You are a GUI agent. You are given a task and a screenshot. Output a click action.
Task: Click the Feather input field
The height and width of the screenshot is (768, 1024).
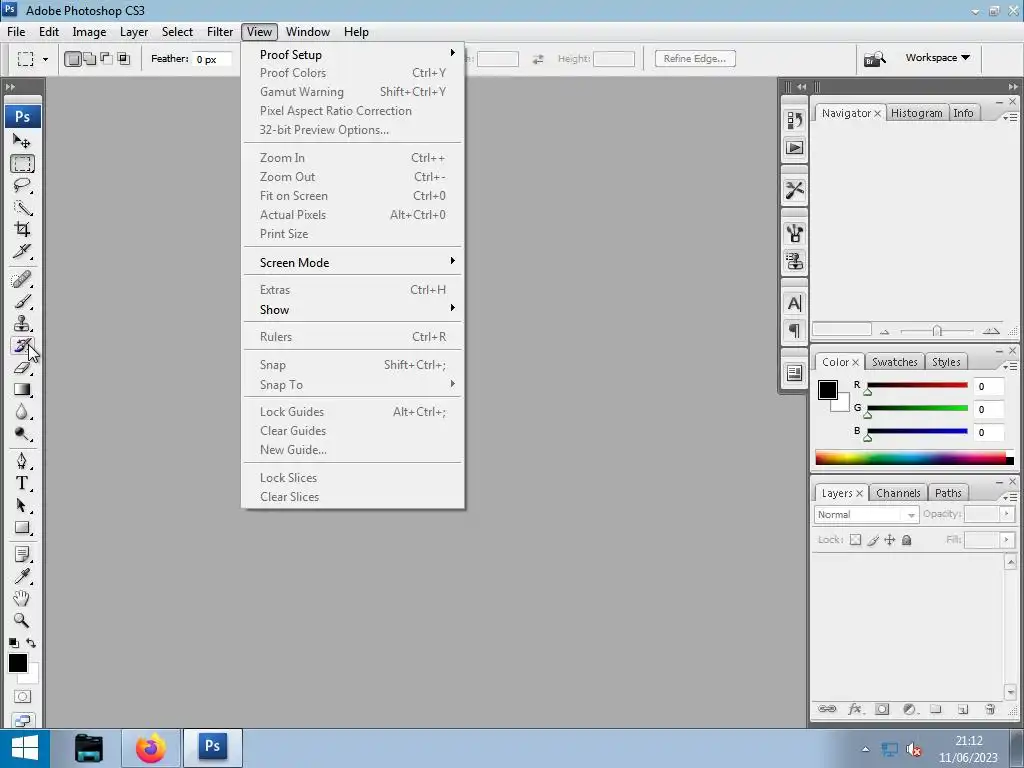212,59
